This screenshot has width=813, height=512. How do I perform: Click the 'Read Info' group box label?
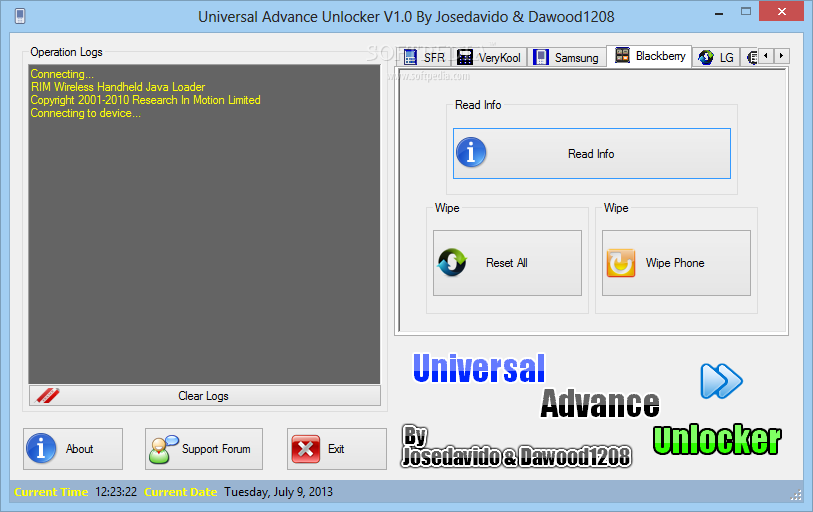point(478,105)
